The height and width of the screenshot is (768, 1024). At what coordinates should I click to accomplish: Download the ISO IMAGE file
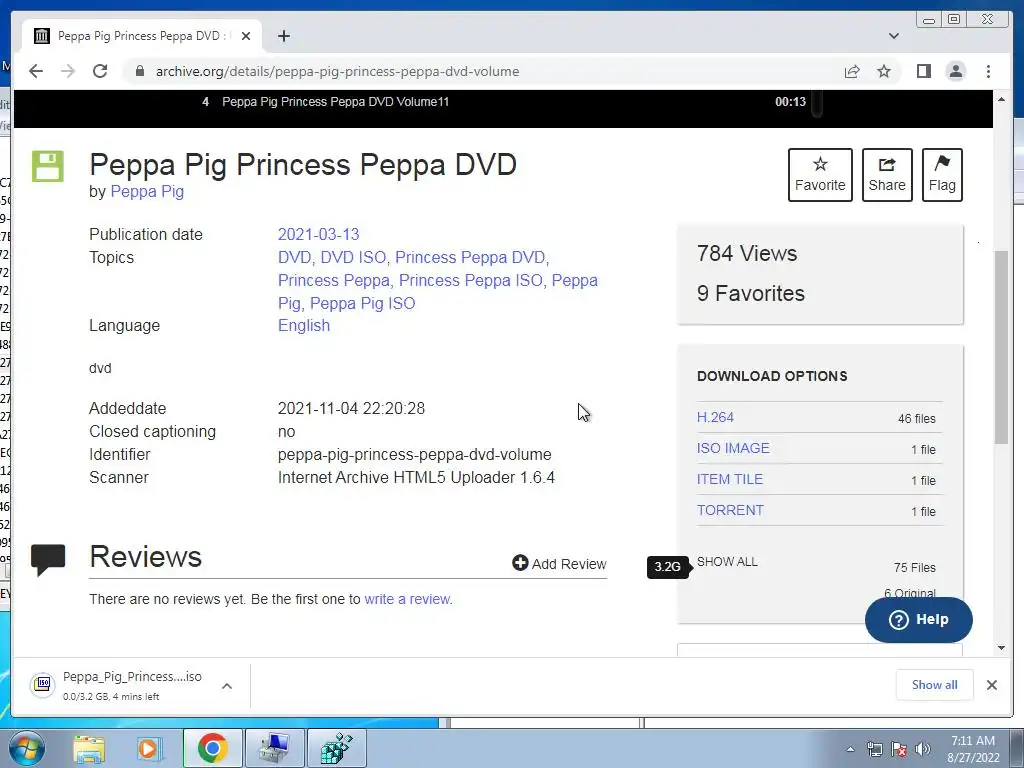coord(733,448)
